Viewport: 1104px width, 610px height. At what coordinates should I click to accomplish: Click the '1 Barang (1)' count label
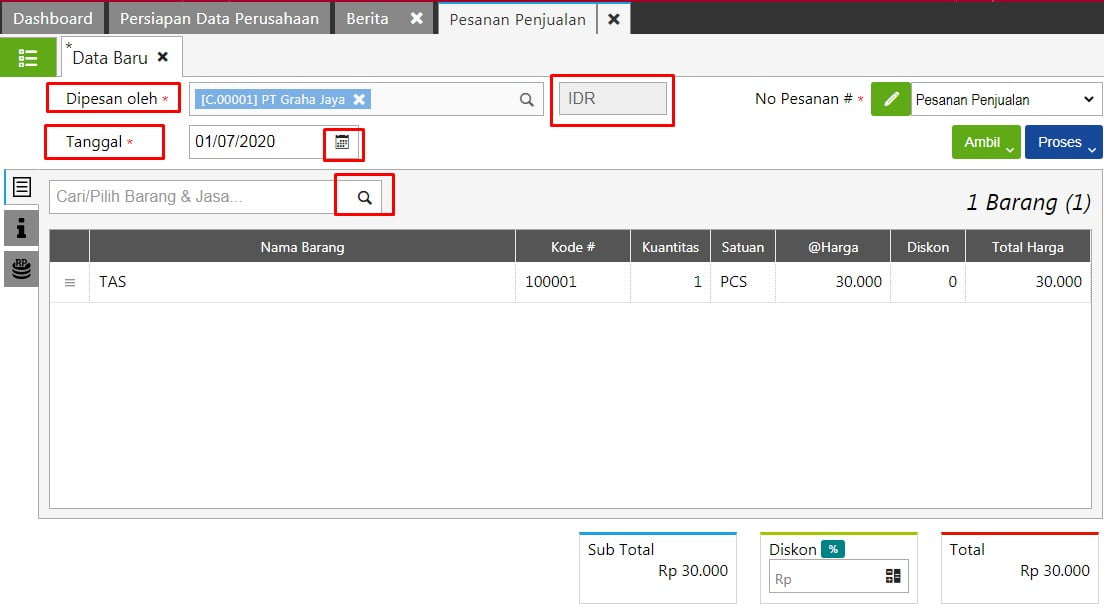click(1028, 203)
